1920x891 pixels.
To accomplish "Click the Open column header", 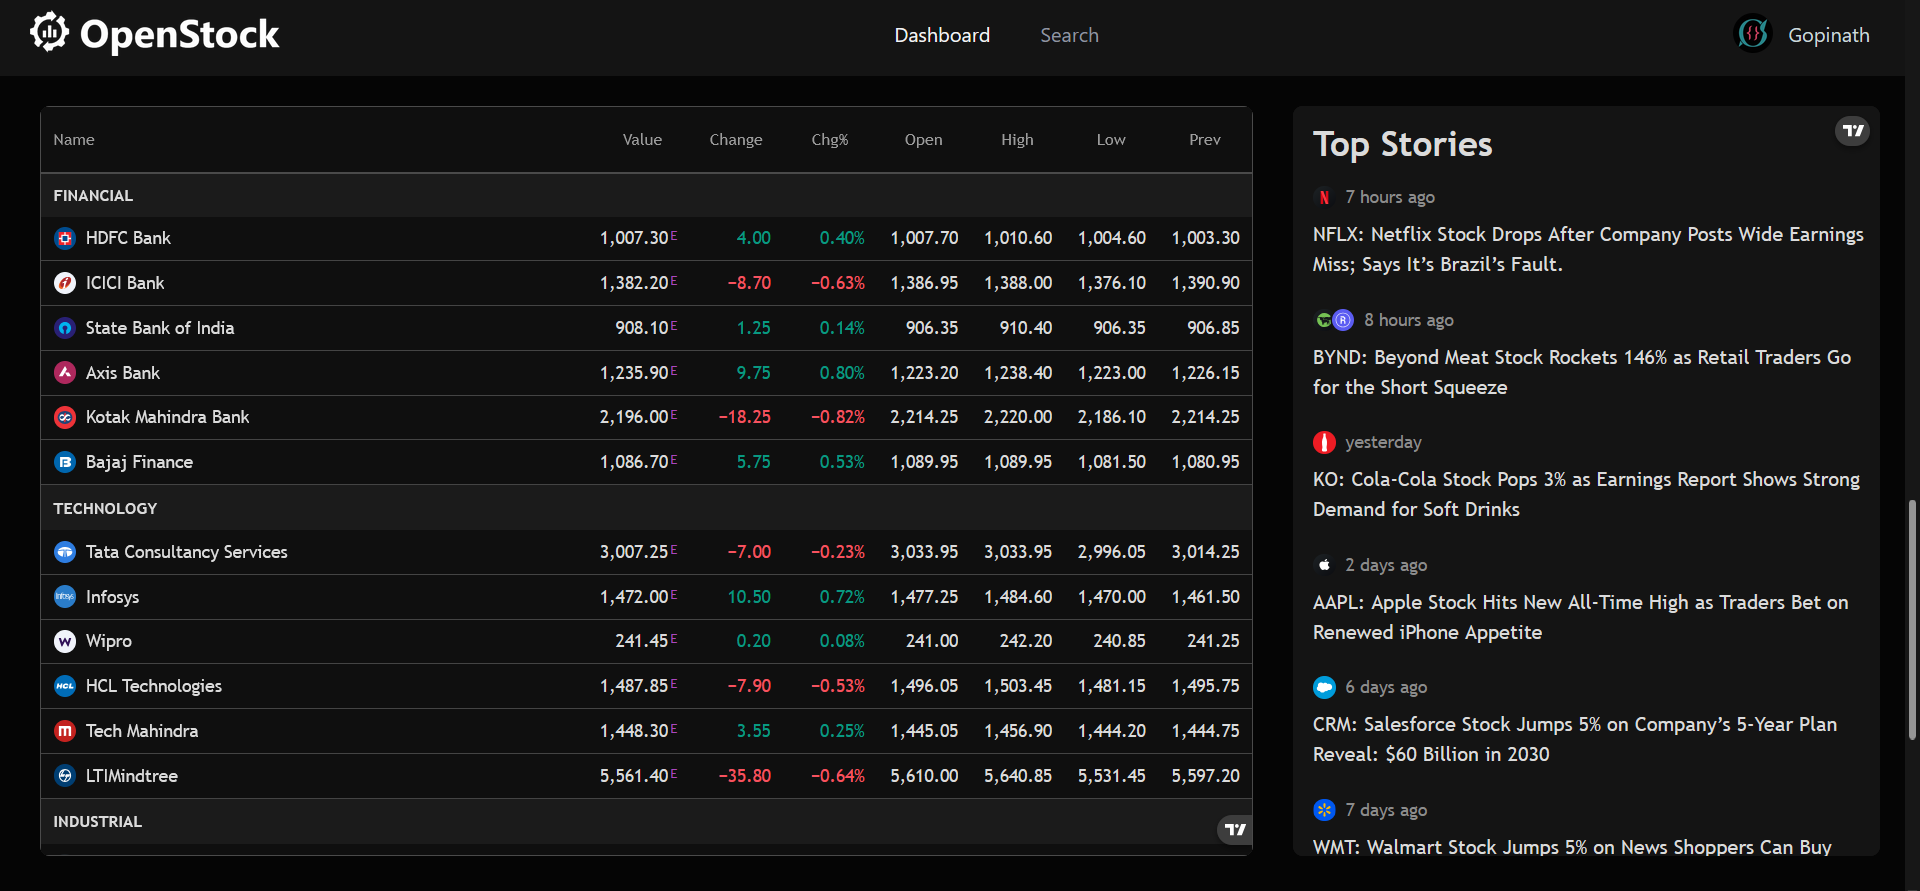I will click(x=924, y=140).
